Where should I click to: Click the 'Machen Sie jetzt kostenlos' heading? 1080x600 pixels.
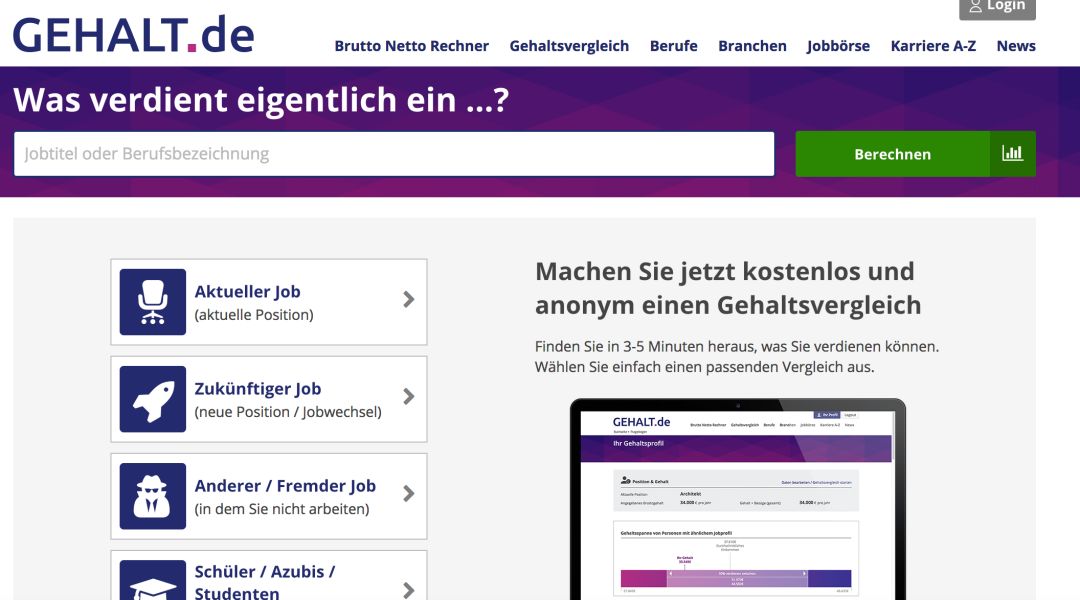point(728,288)
